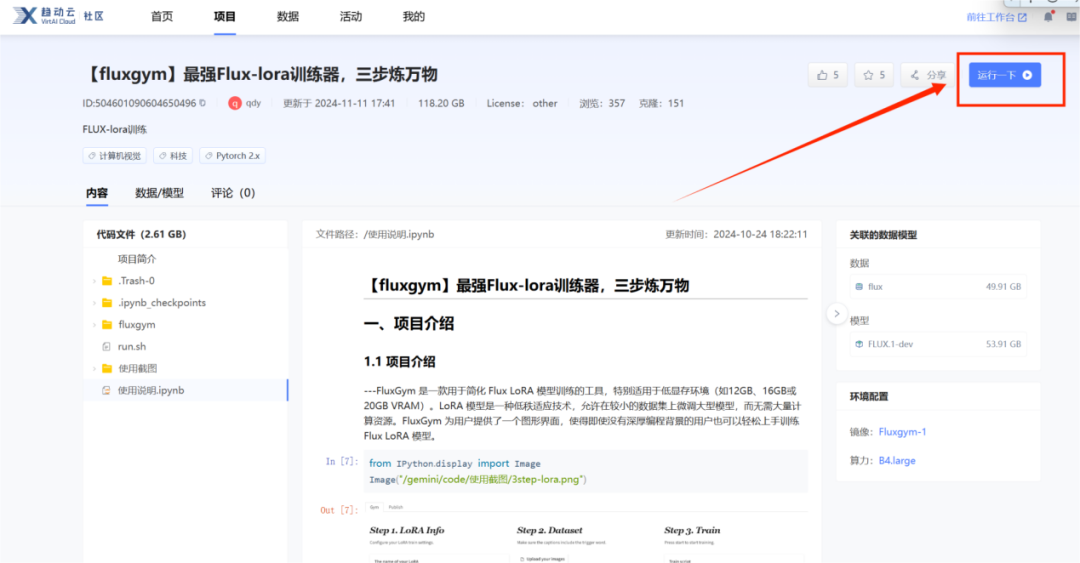Screen dimensions: 1080x563
Task: Click the thumbs-up like icon
Action: (x=822, y=75)
